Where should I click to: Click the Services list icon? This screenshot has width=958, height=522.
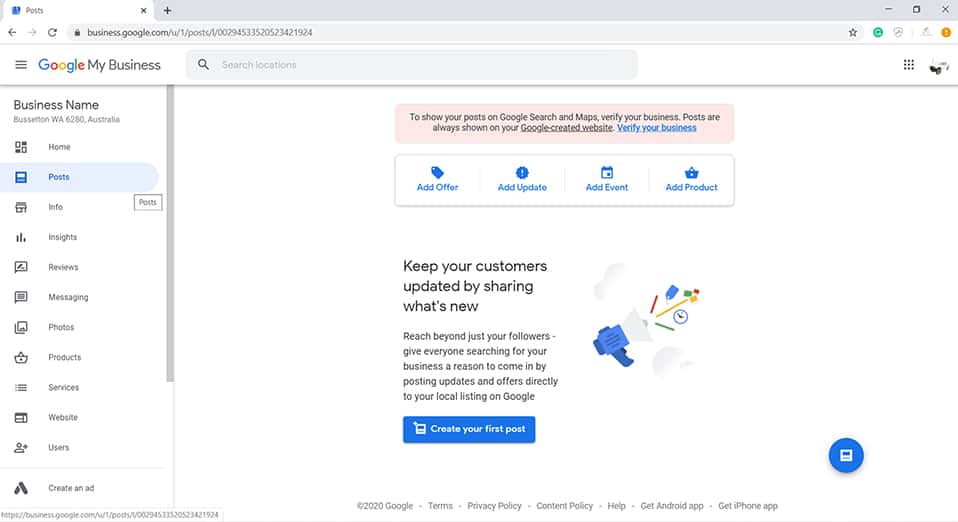tap(21, 388)
